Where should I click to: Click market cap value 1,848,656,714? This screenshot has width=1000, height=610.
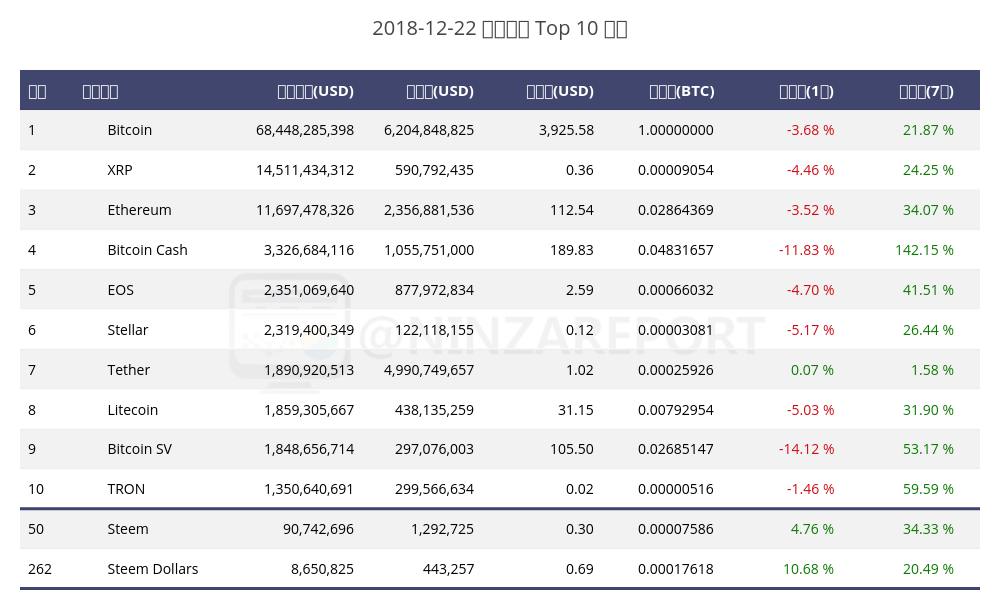pos(309,449)
